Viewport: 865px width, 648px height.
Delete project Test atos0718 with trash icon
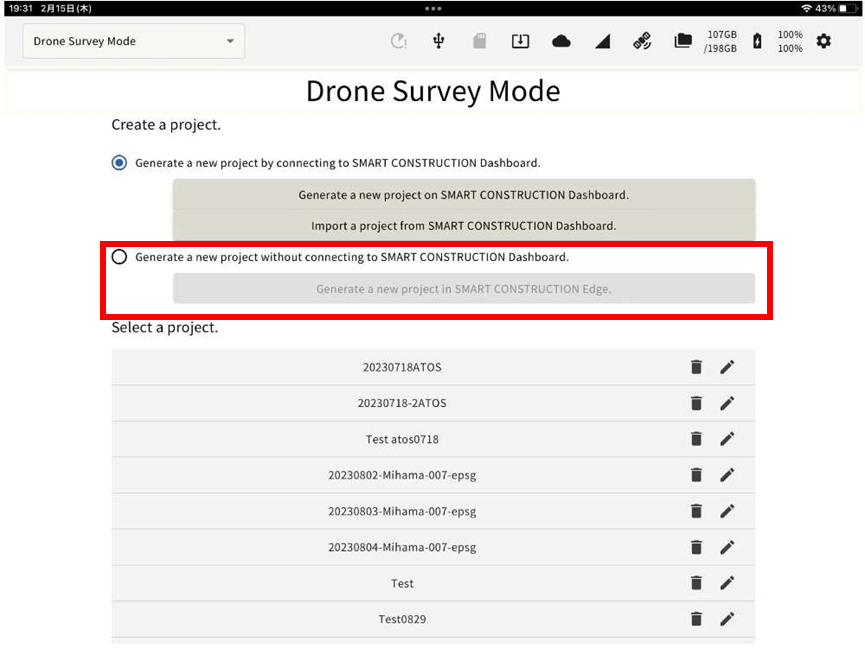click(x=696, y=438)
